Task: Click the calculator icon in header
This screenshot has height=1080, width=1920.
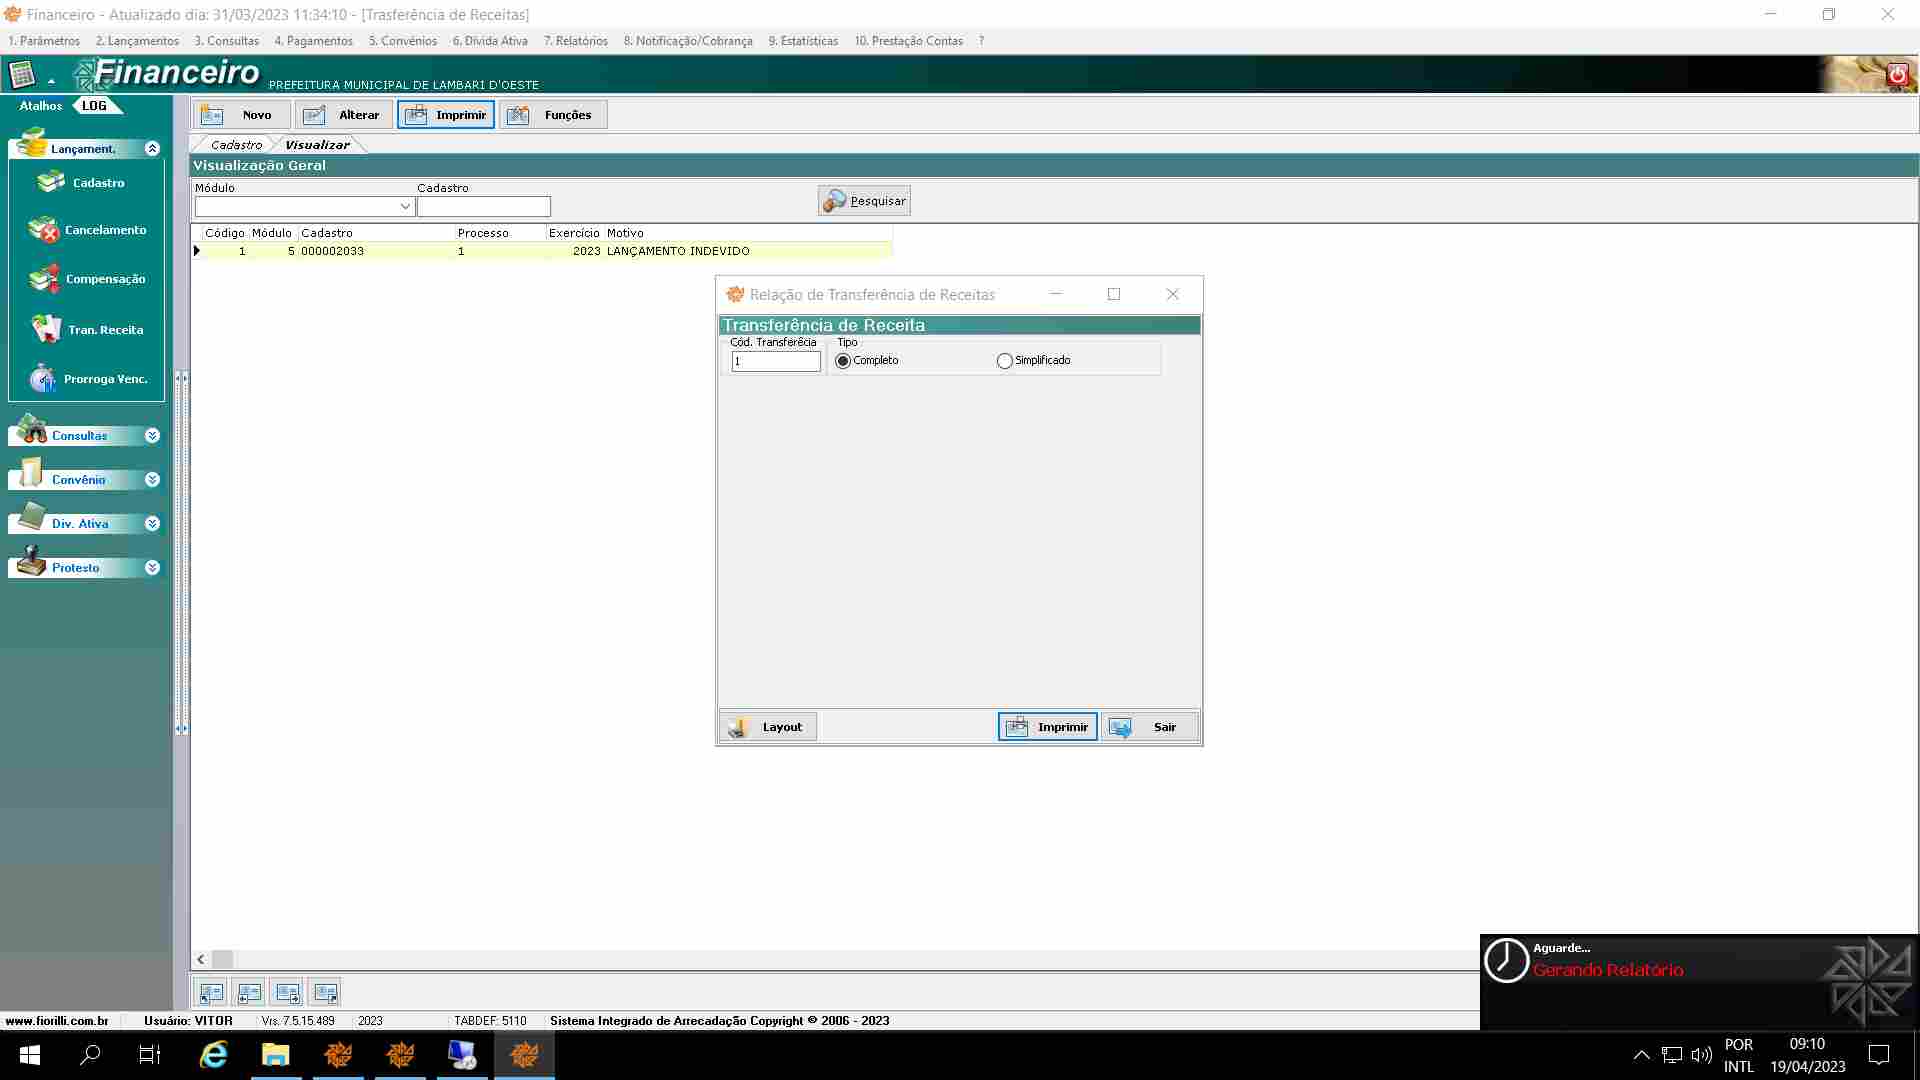Action: coord(22,74)
